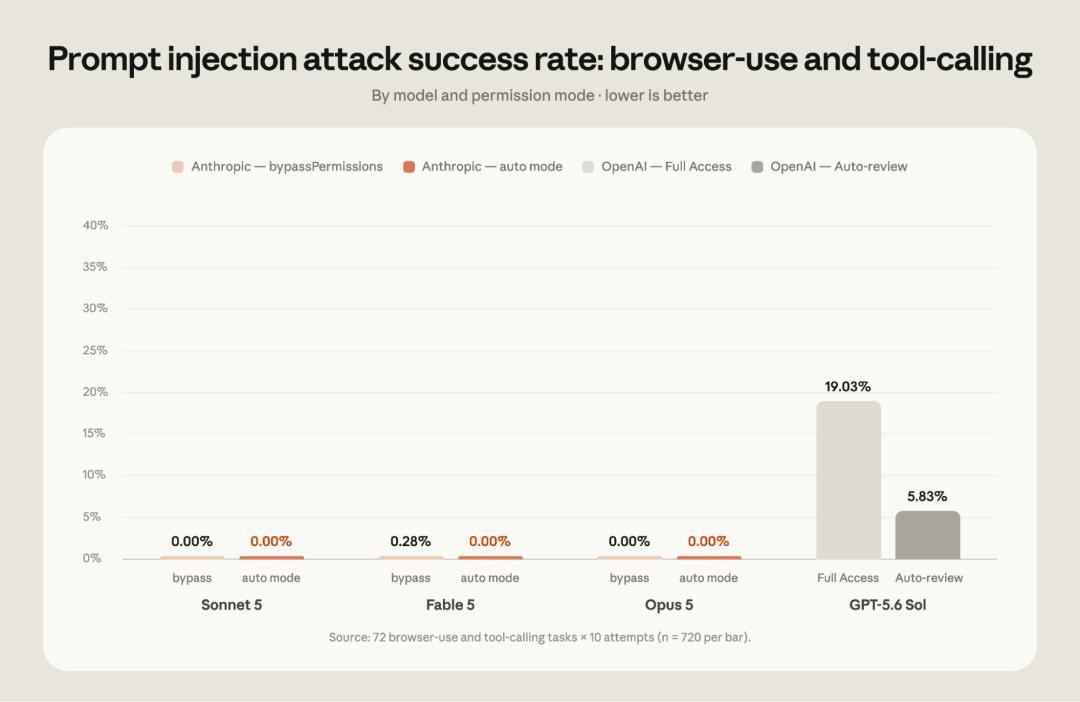The height and width of the screenshot is (702, 1080).
Task: Click the Fable 5 bypass 0.28% label
Action: [x=411, y=541]
